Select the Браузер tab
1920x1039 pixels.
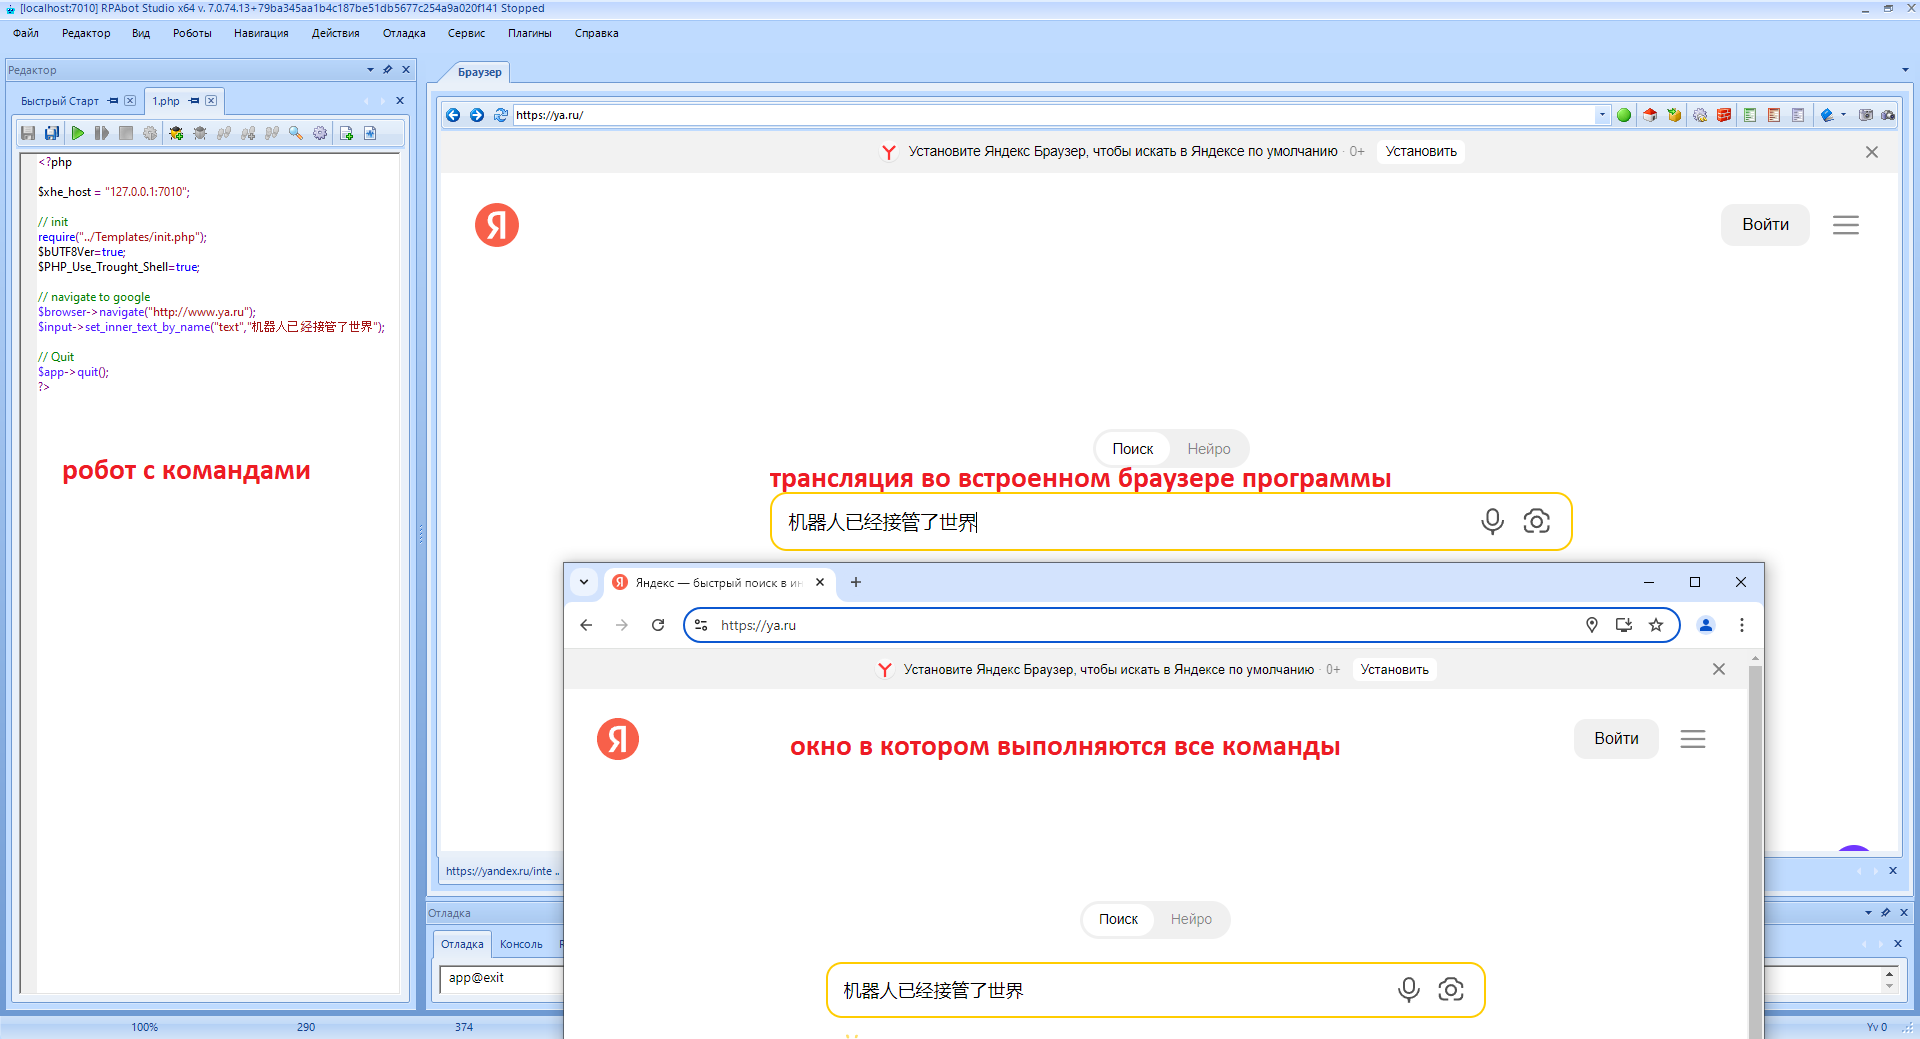point(480,72)
